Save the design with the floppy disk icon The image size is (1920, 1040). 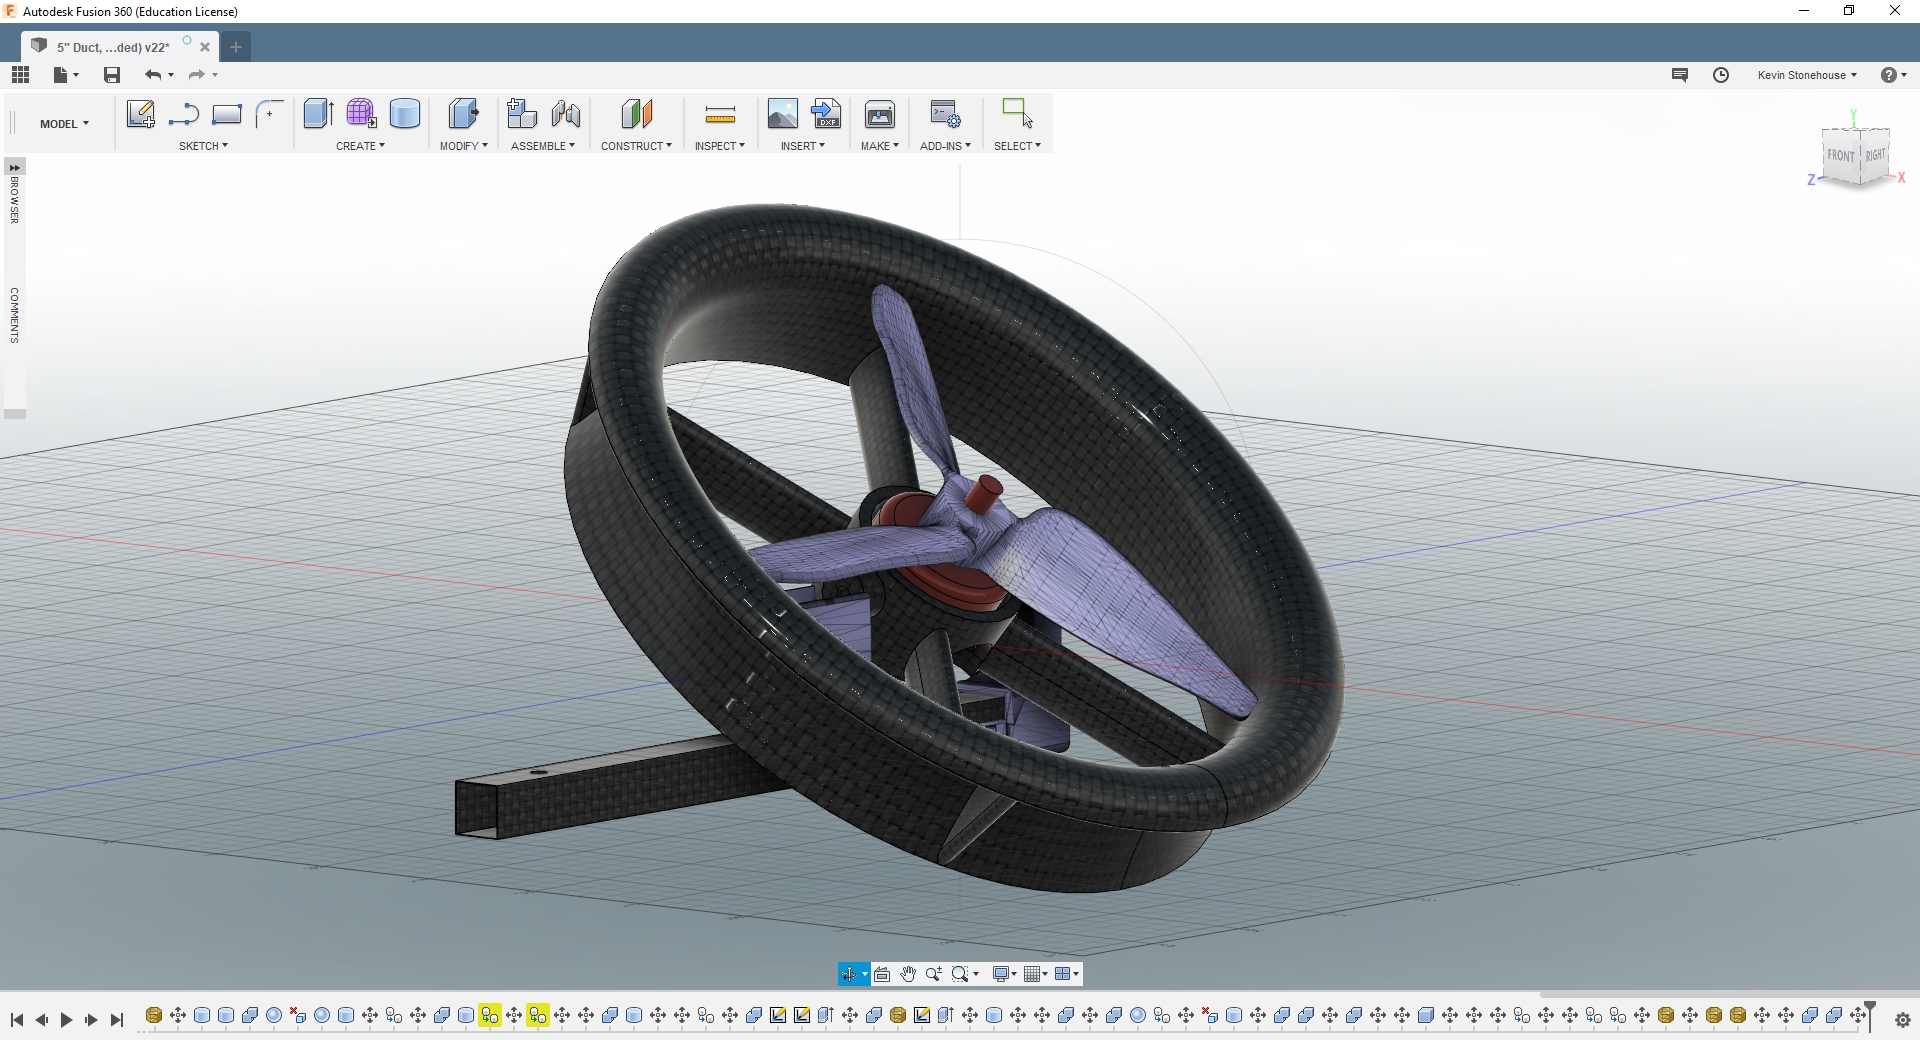[112, 75]
